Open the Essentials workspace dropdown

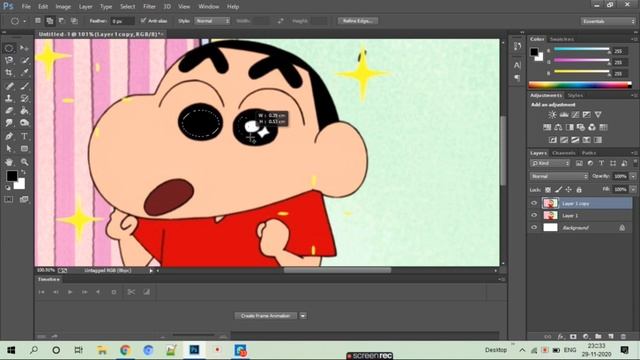tap(608, 21)
